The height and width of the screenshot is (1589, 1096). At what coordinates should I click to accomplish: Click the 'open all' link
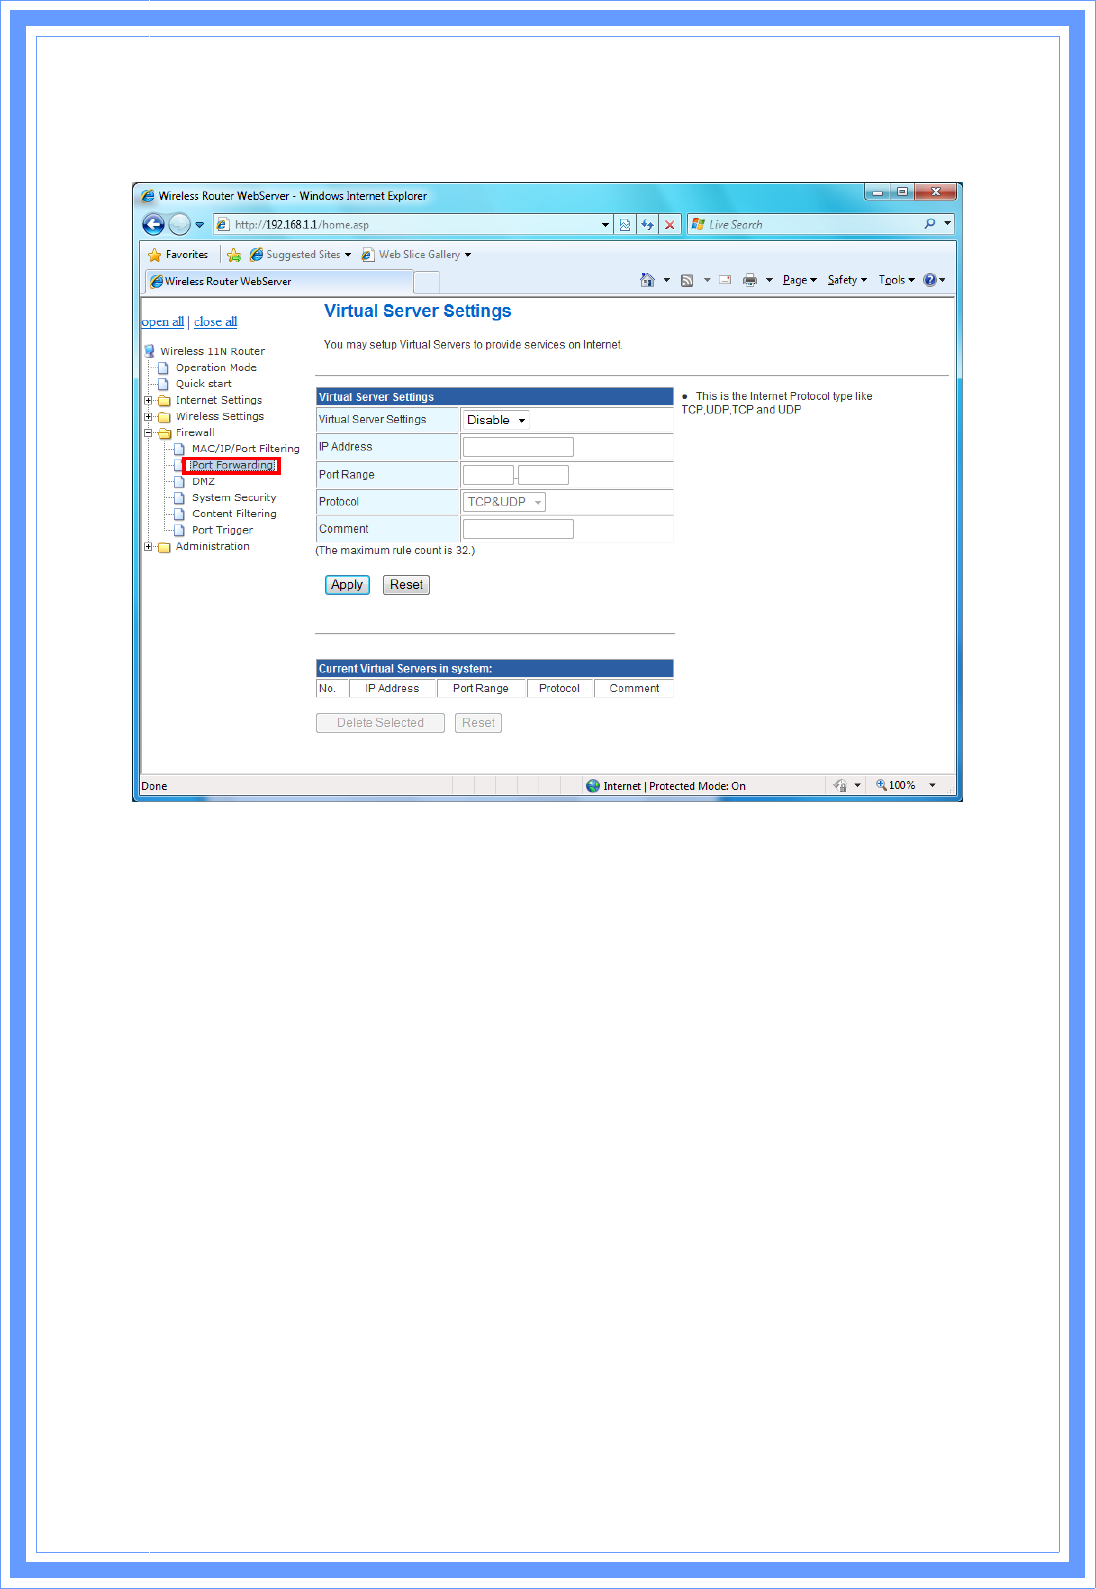point(162,321)
